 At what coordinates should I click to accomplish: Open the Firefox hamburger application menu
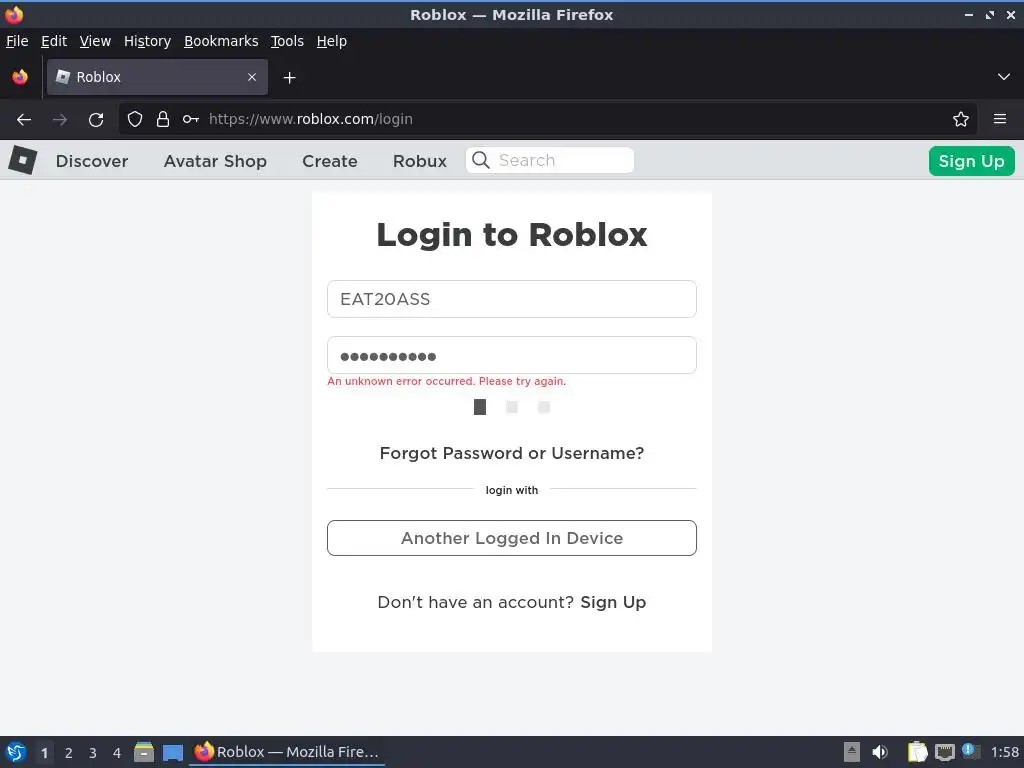[1000, 119]
